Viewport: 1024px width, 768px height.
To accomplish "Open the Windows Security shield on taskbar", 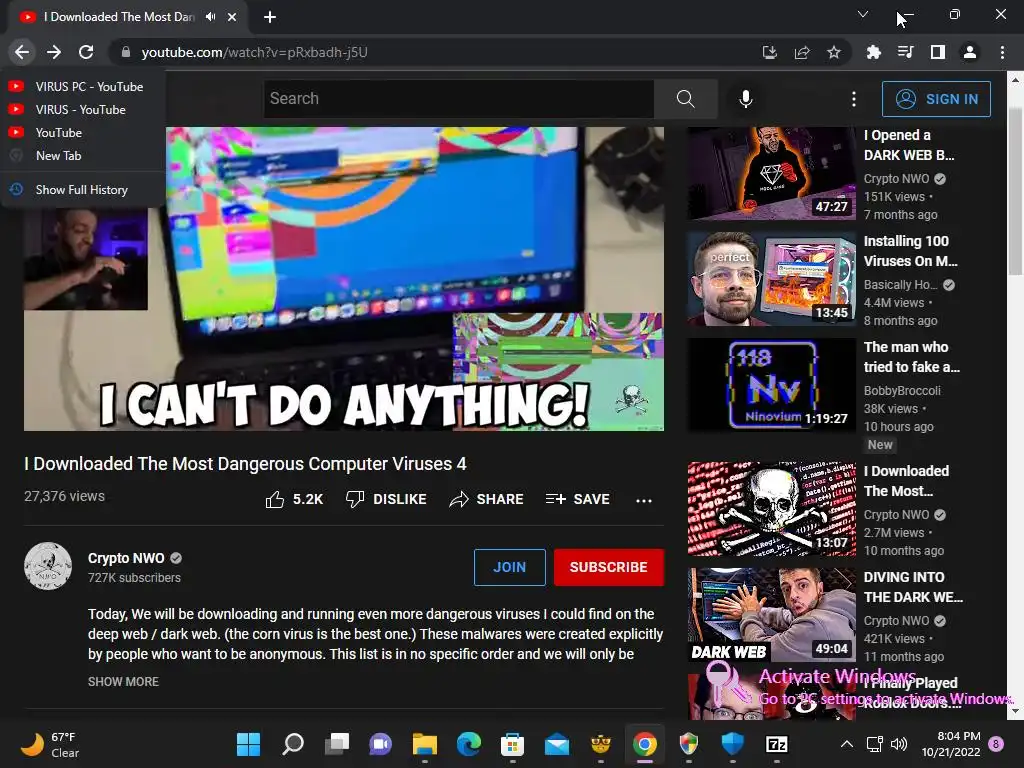I will (733, 744).
